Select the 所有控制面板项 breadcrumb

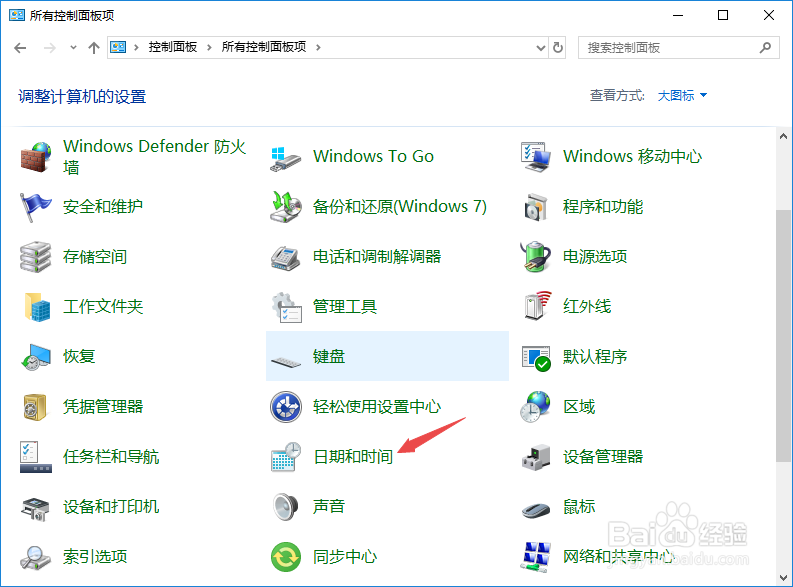pos(263,47)
